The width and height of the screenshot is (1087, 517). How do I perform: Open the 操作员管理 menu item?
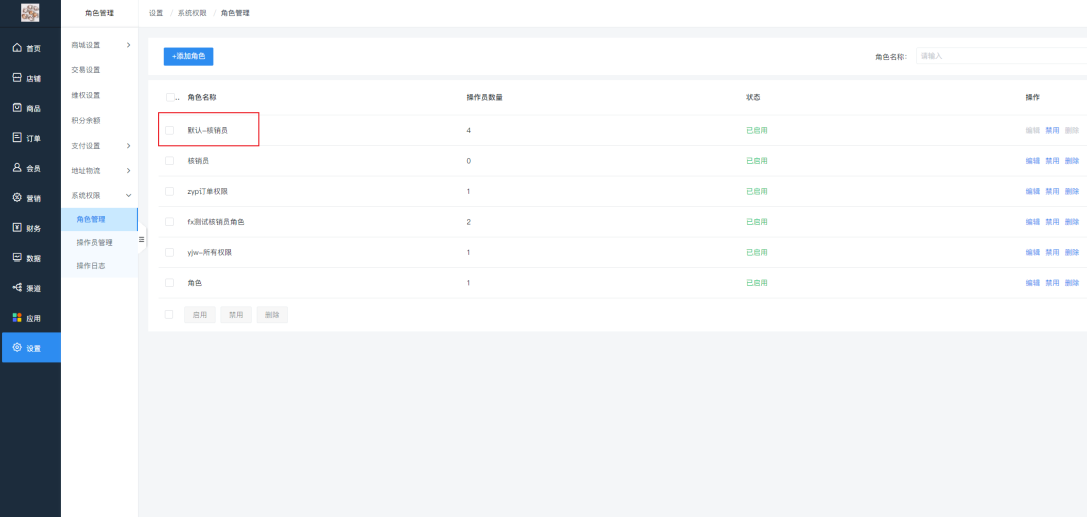94,242
